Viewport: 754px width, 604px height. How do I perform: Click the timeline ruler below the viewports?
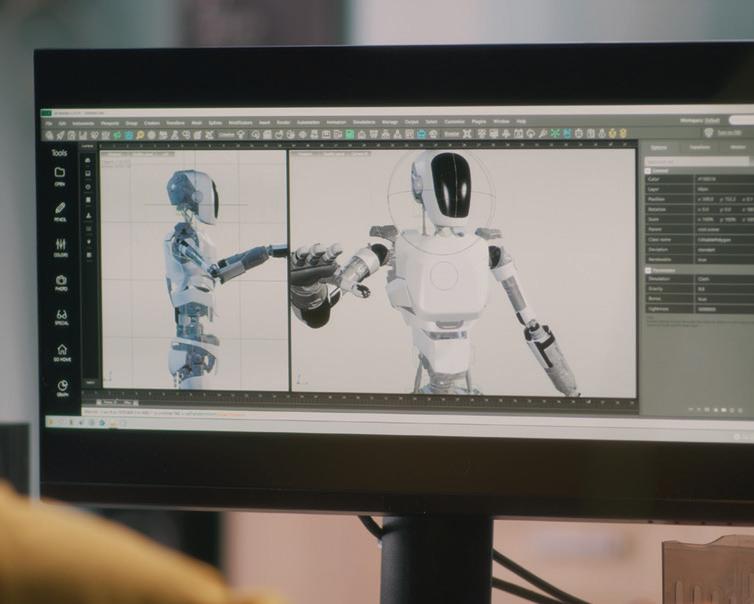[x=360, y=397]
